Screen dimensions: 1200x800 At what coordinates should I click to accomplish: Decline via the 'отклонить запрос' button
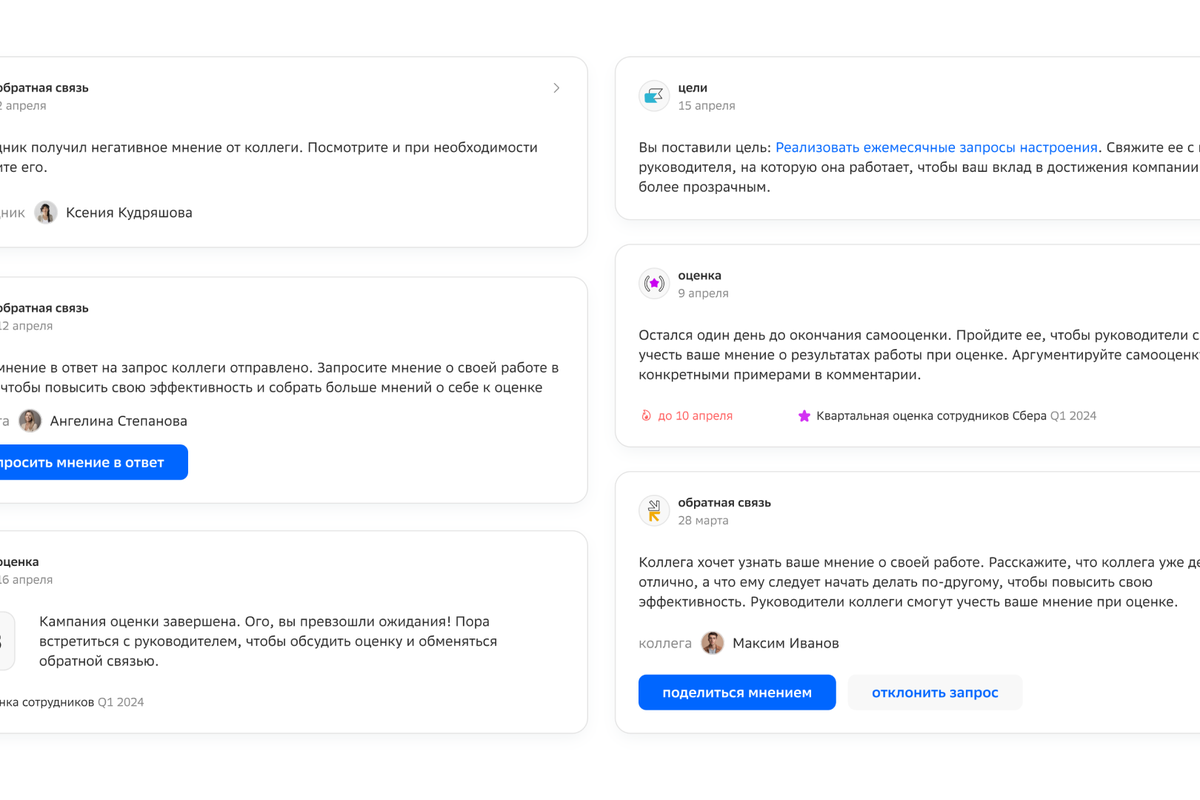coord(935,692)
